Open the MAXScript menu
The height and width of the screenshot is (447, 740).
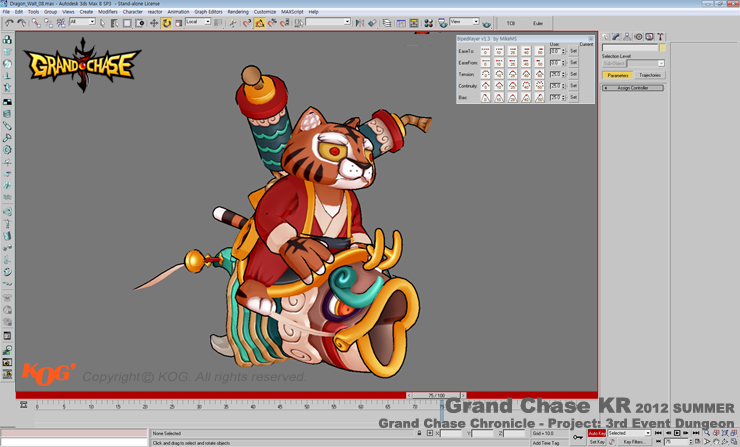pyautogui.click(x=293, y=12)
